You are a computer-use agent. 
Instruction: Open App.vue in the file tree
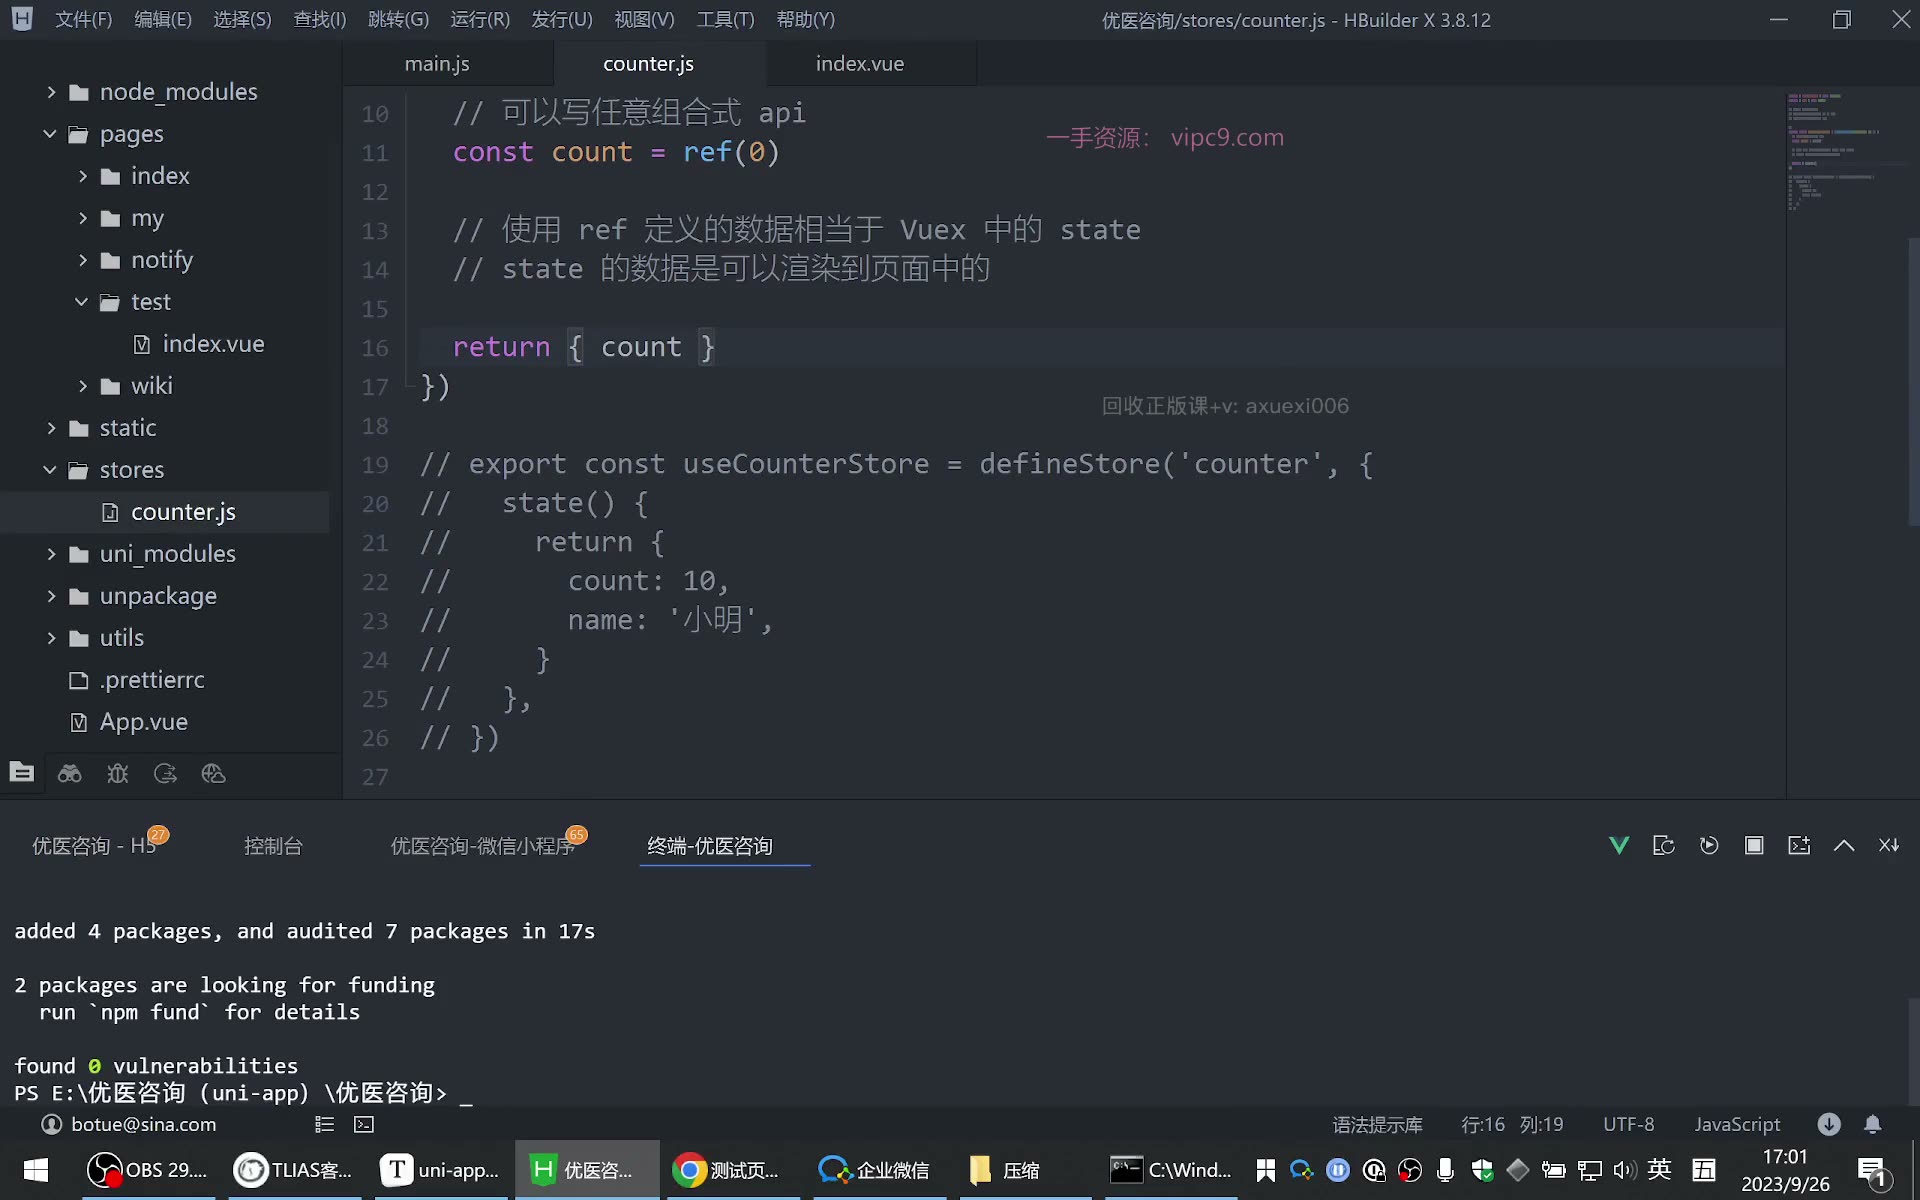[143, 722]
